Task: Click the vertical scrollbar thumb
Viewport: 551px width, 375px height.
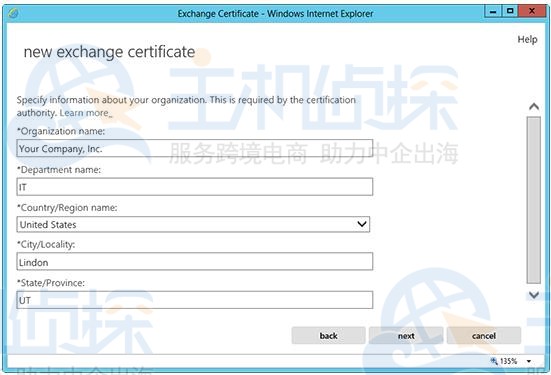Action: [x=534, y=200]
